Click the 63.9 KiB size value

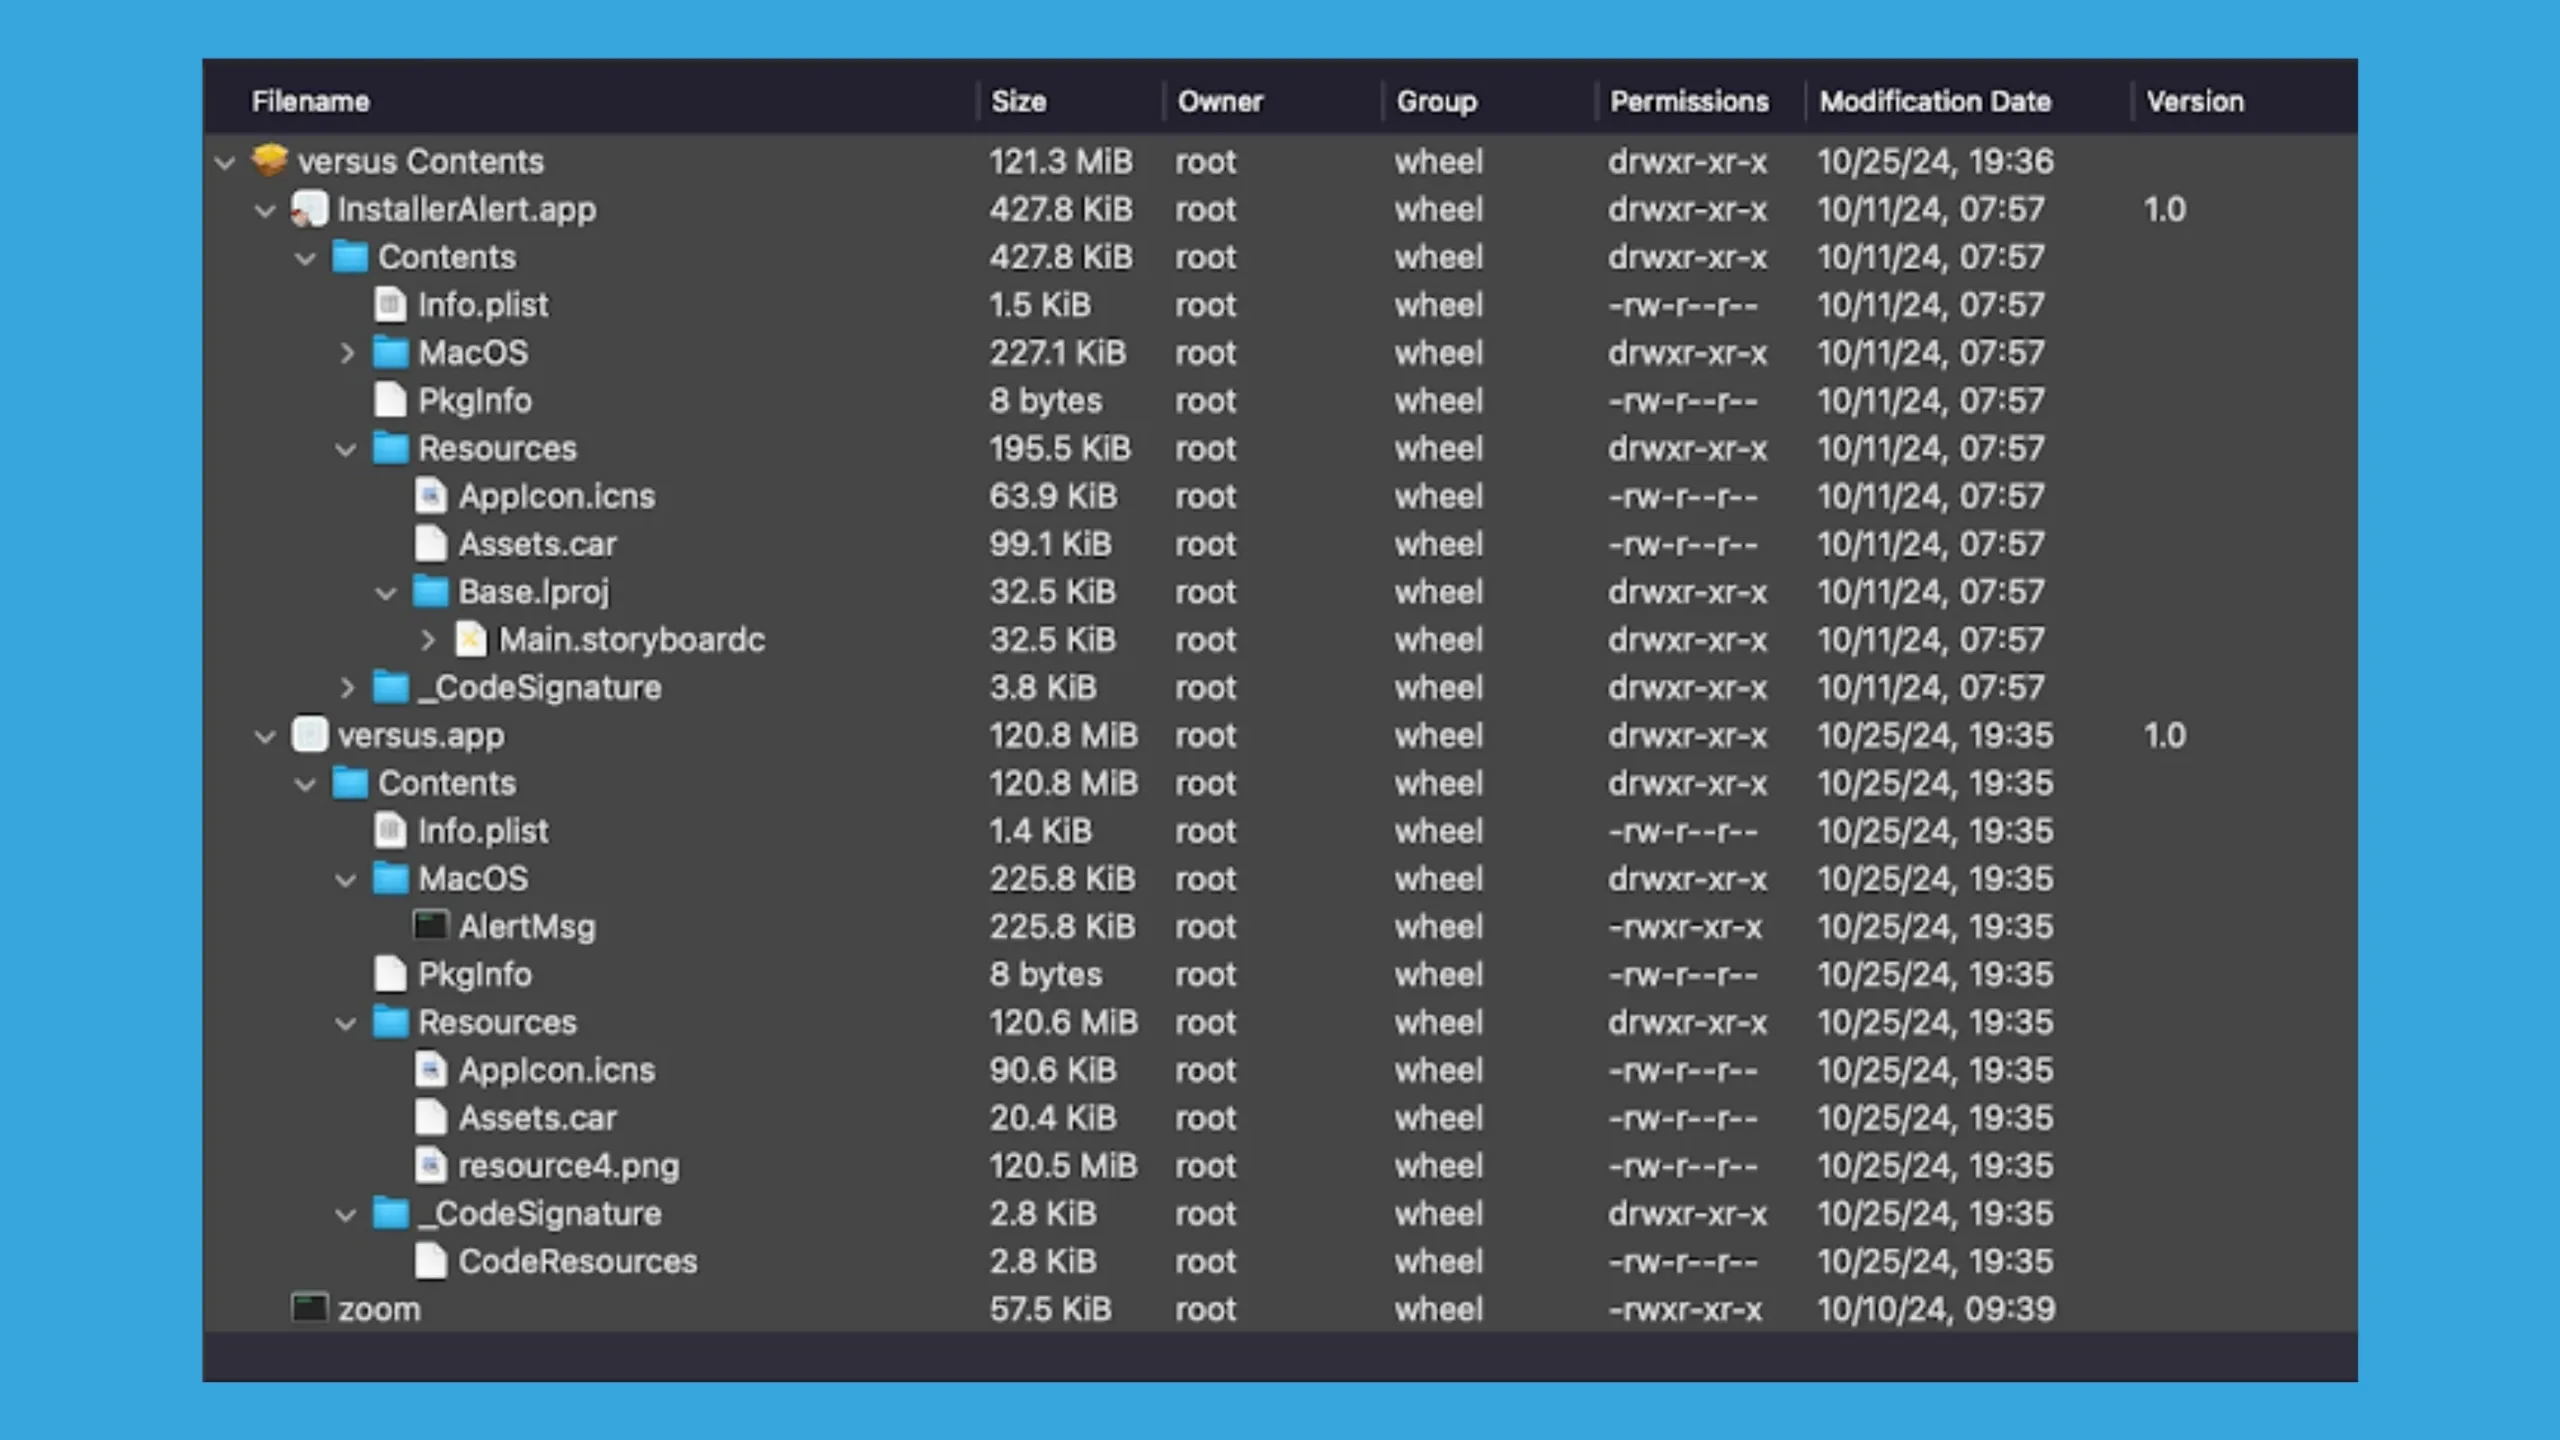[1053, 496]
